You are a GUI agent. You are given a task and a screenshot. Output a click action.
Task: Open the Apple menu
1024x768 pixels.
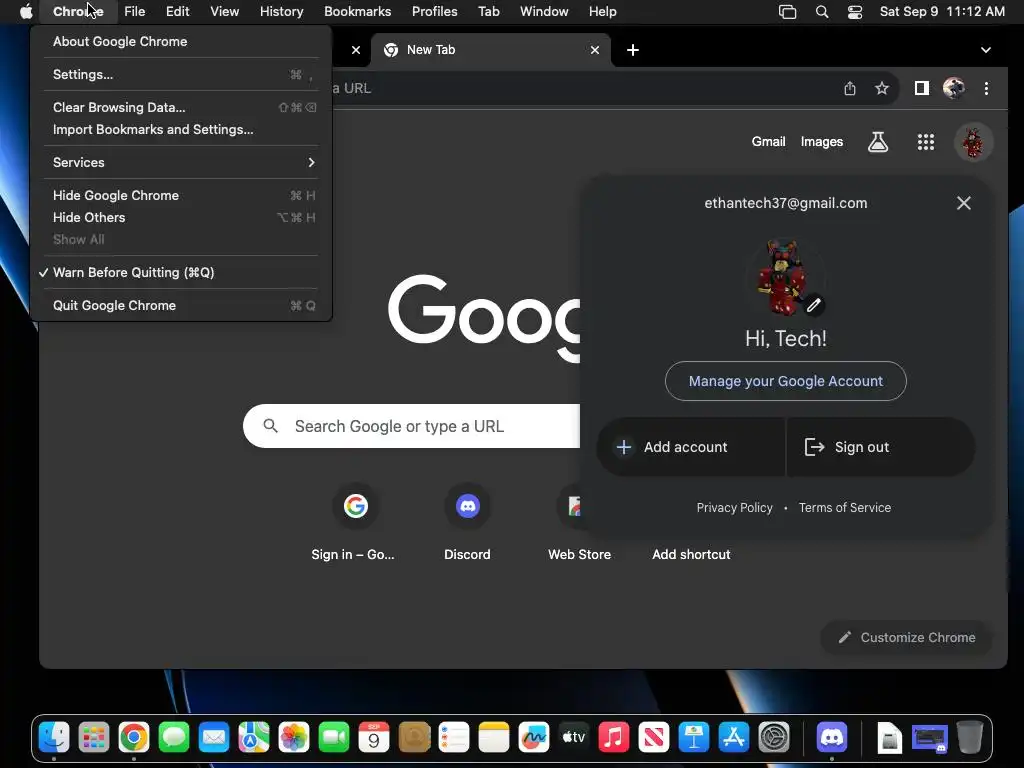[26, 12]
